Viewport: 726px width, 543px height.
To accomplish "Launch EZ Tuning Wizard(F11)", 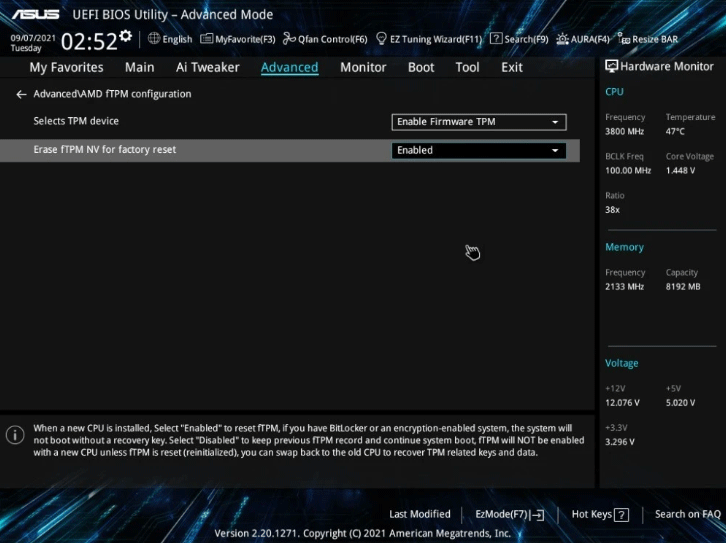I will pyautogui.click(x=429, y=39).
